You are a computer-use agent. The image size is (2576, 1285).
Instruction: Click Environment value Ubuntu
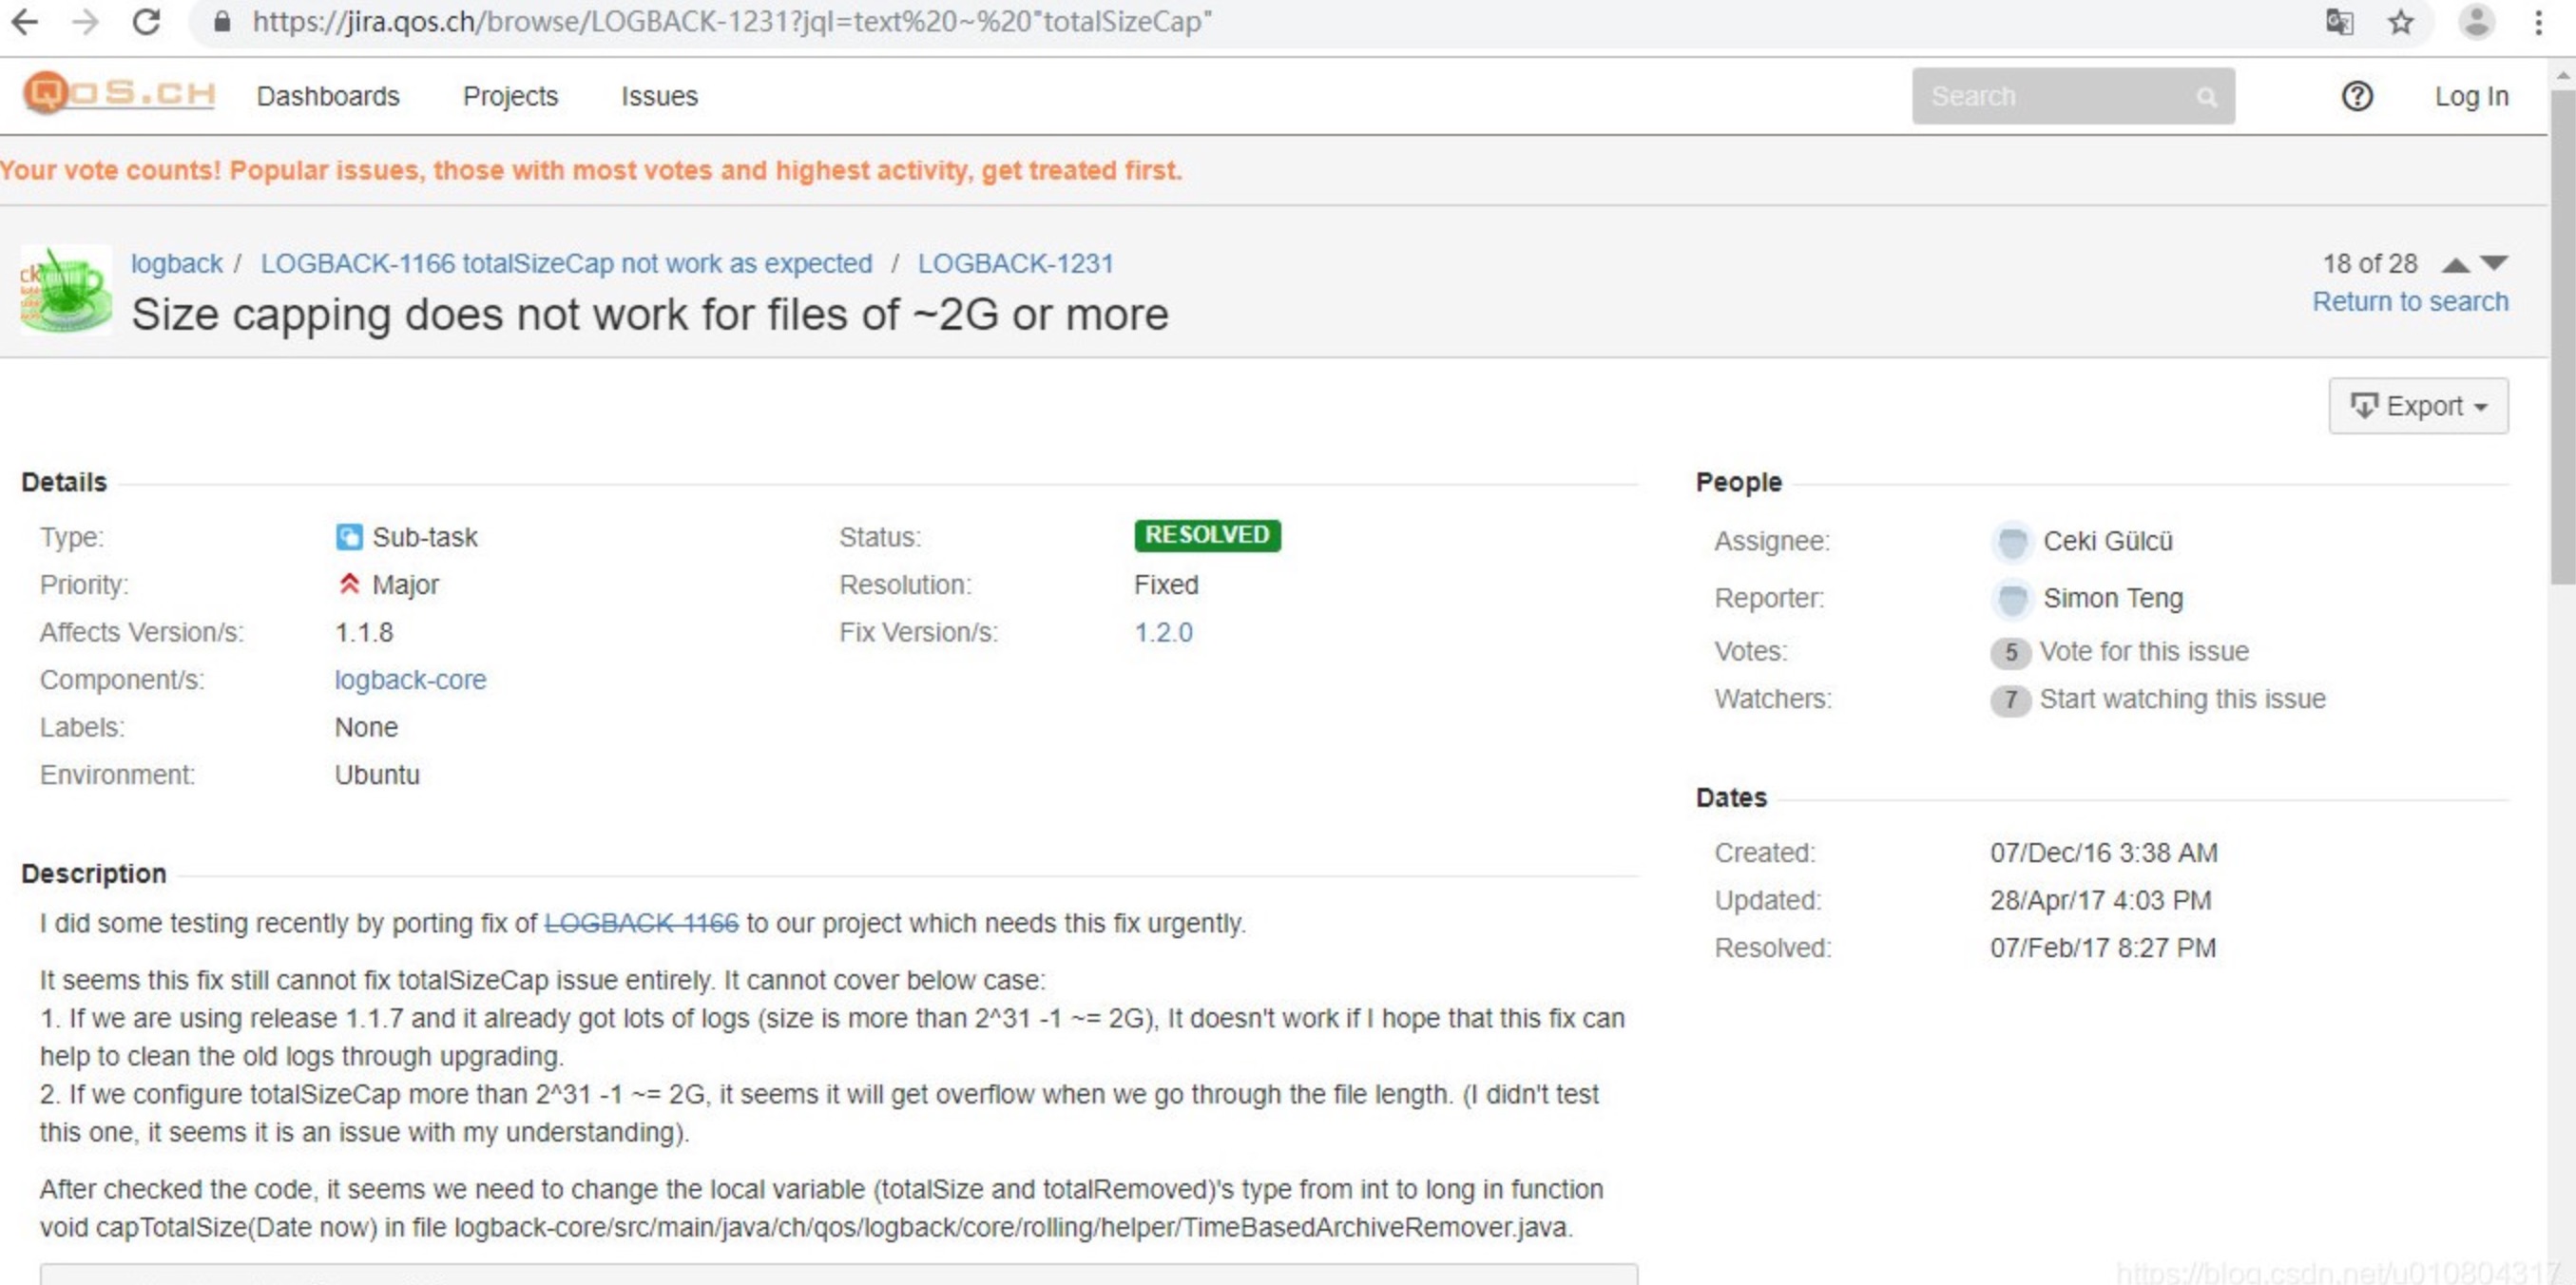(377, 775)
